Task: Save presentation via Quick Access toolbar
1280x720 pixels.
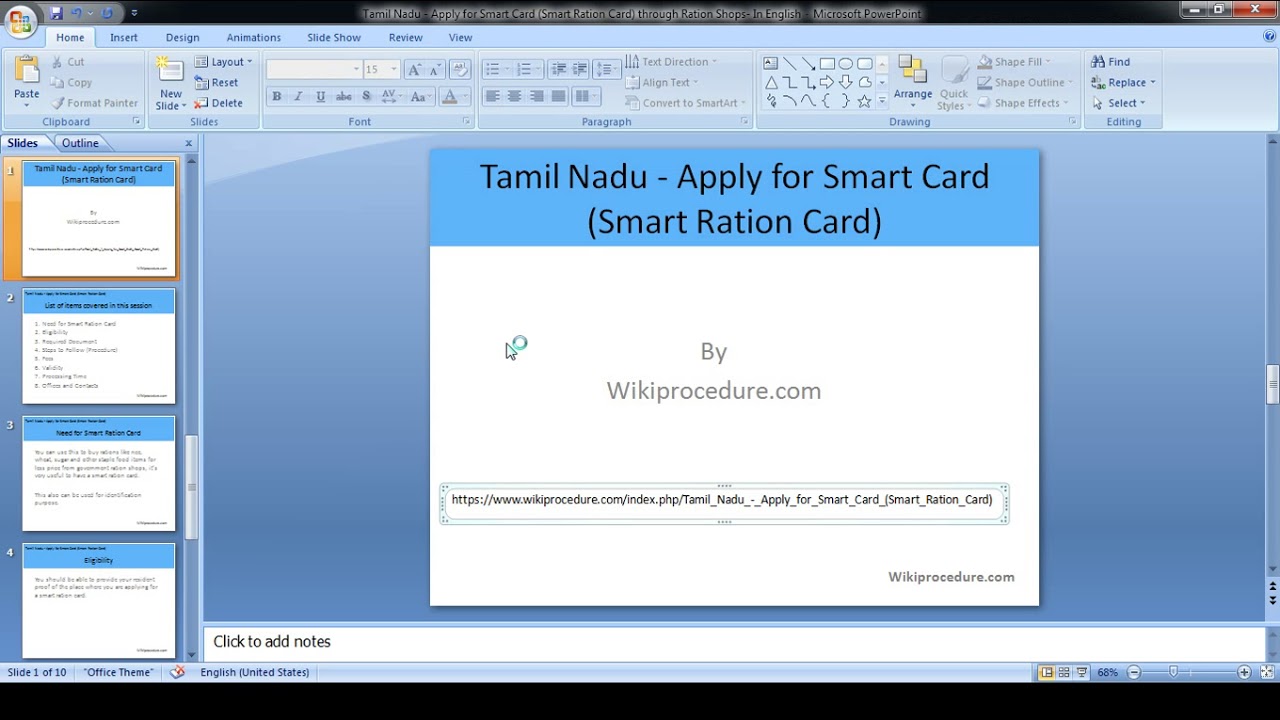Action: [x=56, y=13]
